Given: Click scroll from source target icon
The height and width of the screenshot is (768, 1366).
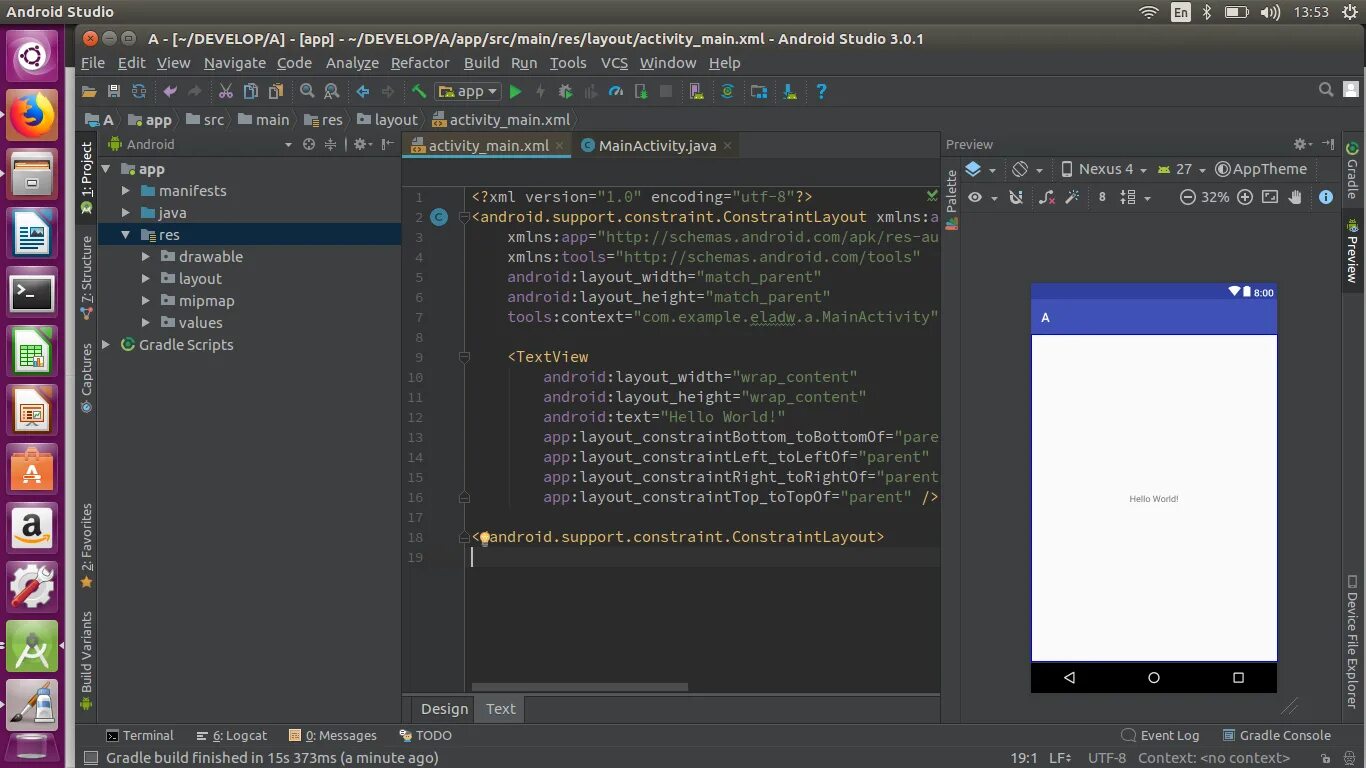Looking at the screenshot, I should [x=309, y=144].
